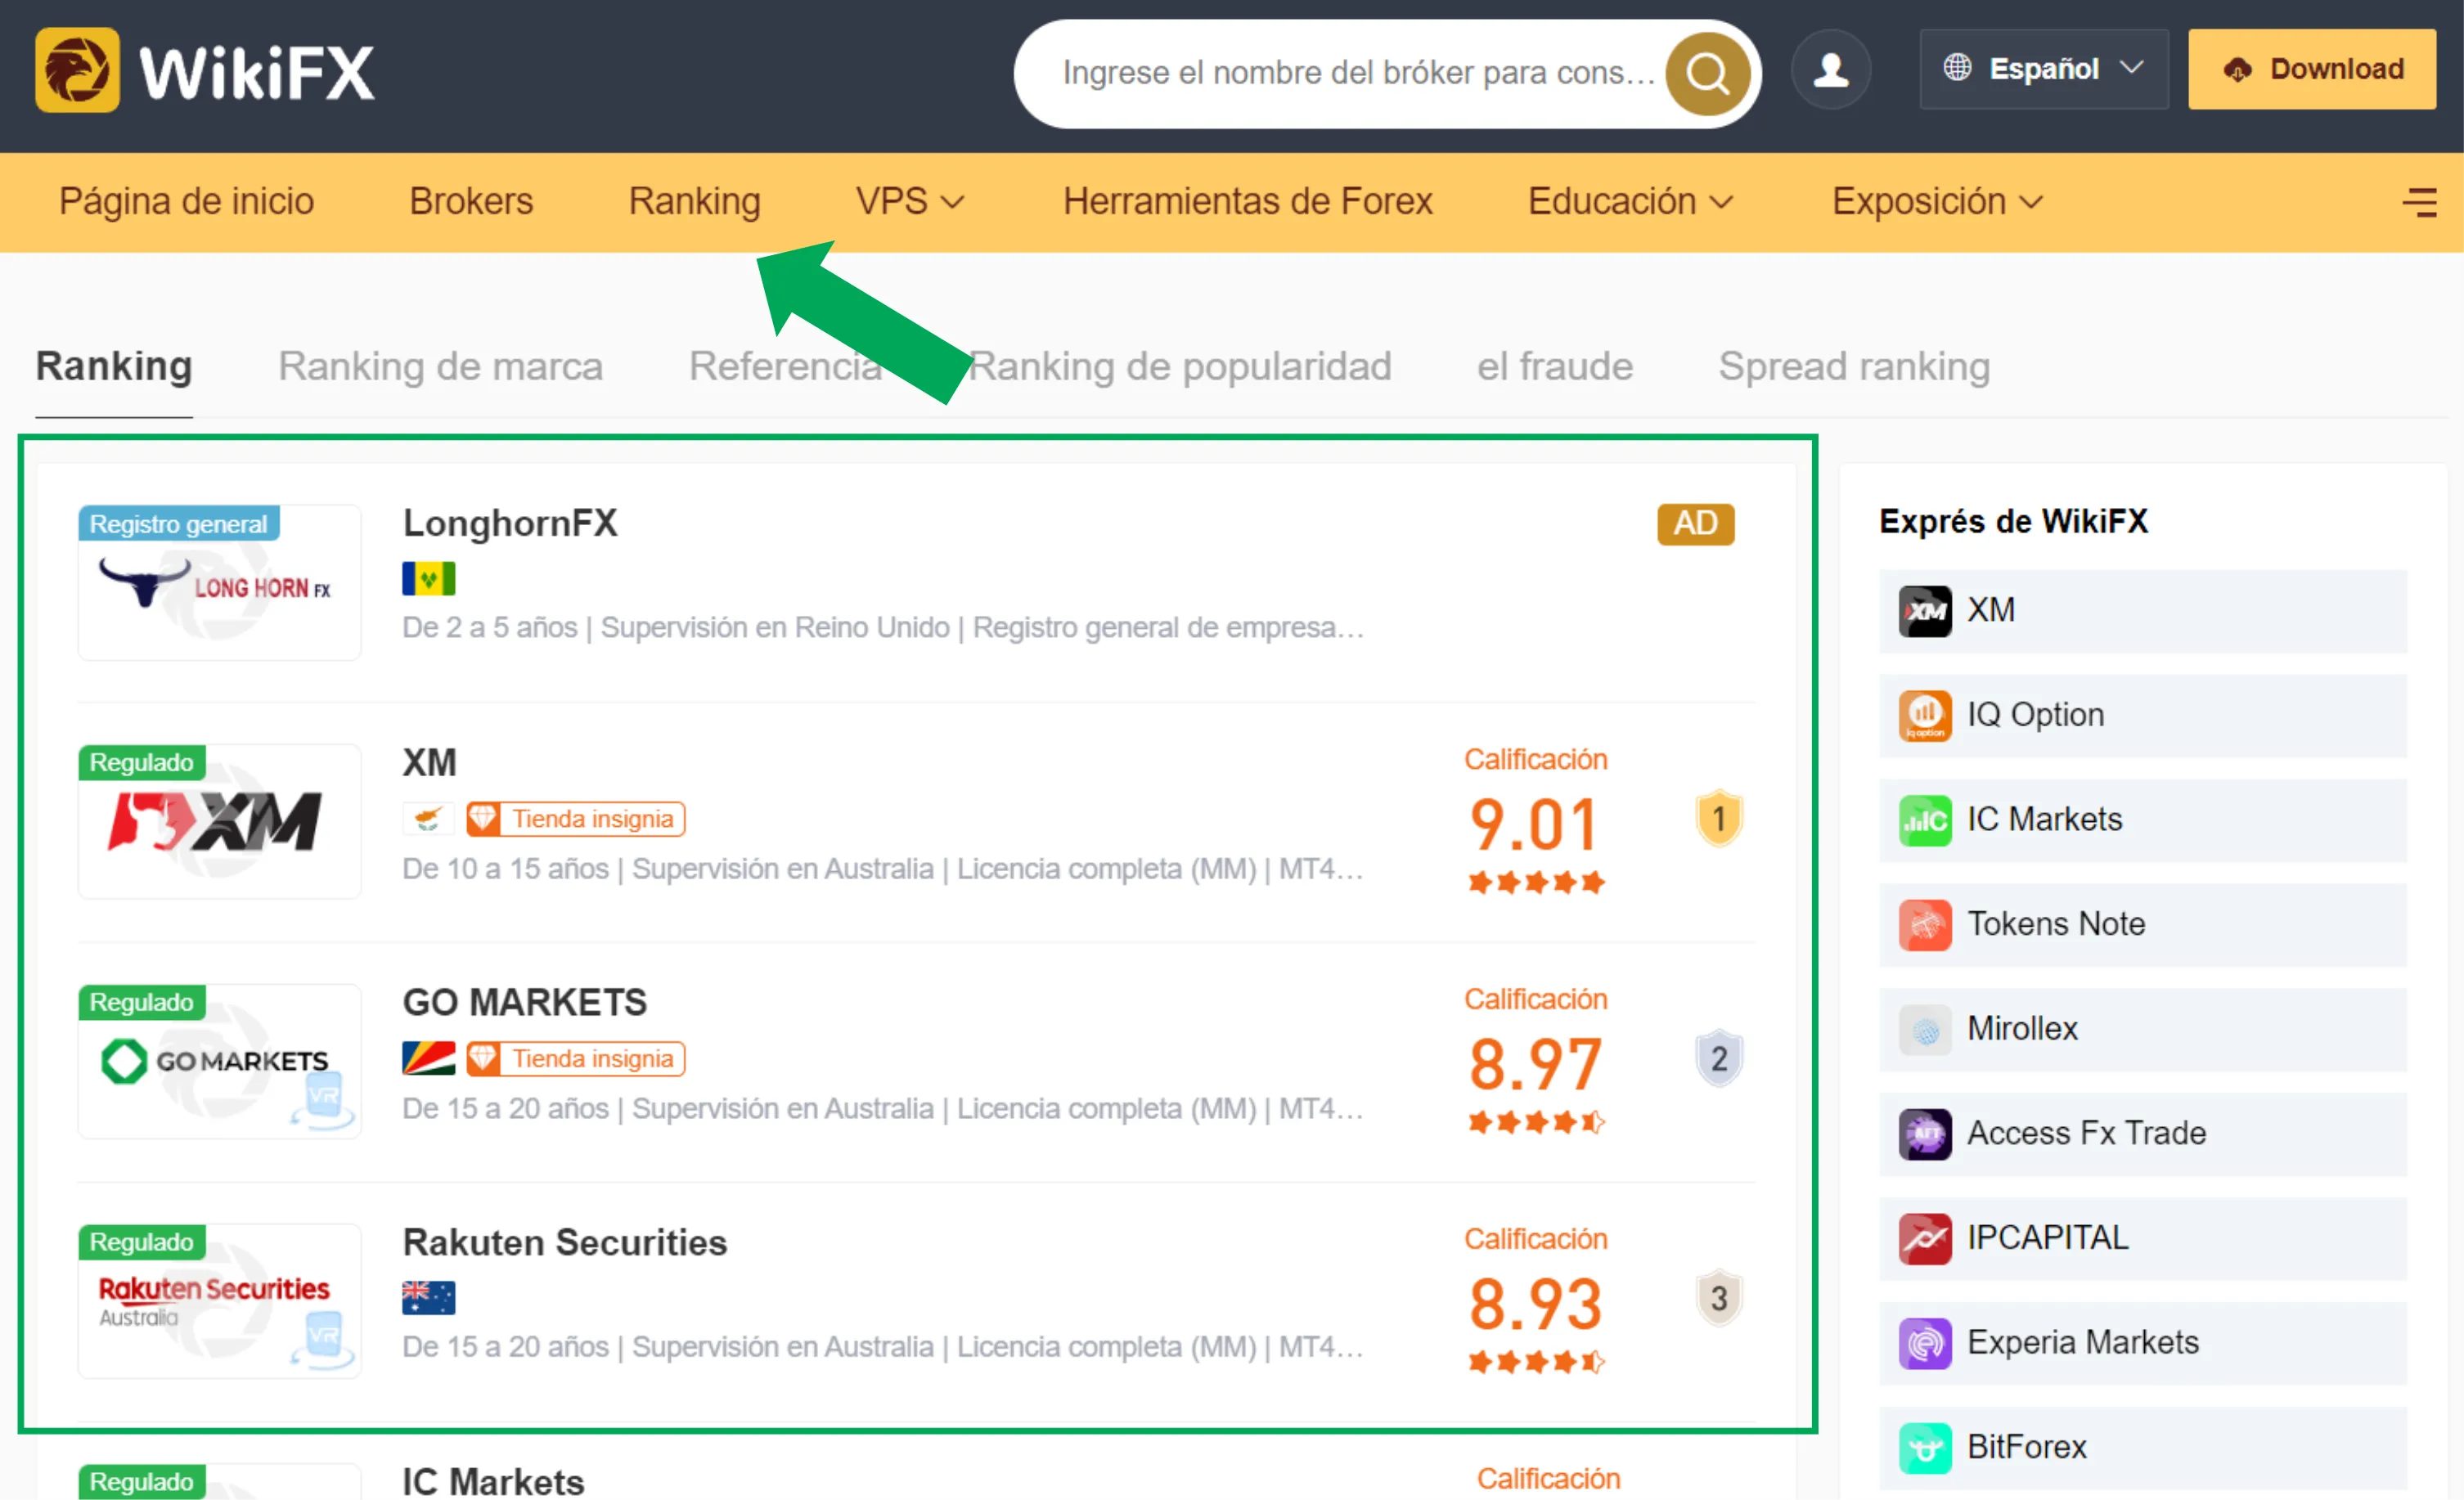Open the Brokers menu item

(x=471, y=202)
